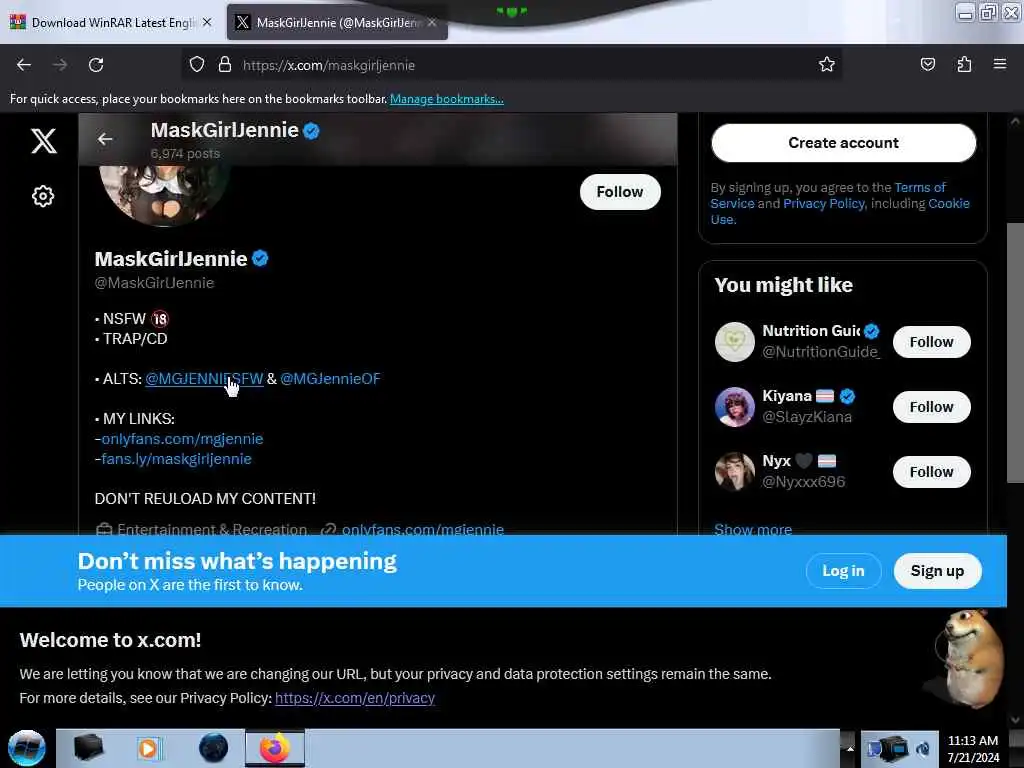Open the Pocket save icon

click(x=927, y=65)
